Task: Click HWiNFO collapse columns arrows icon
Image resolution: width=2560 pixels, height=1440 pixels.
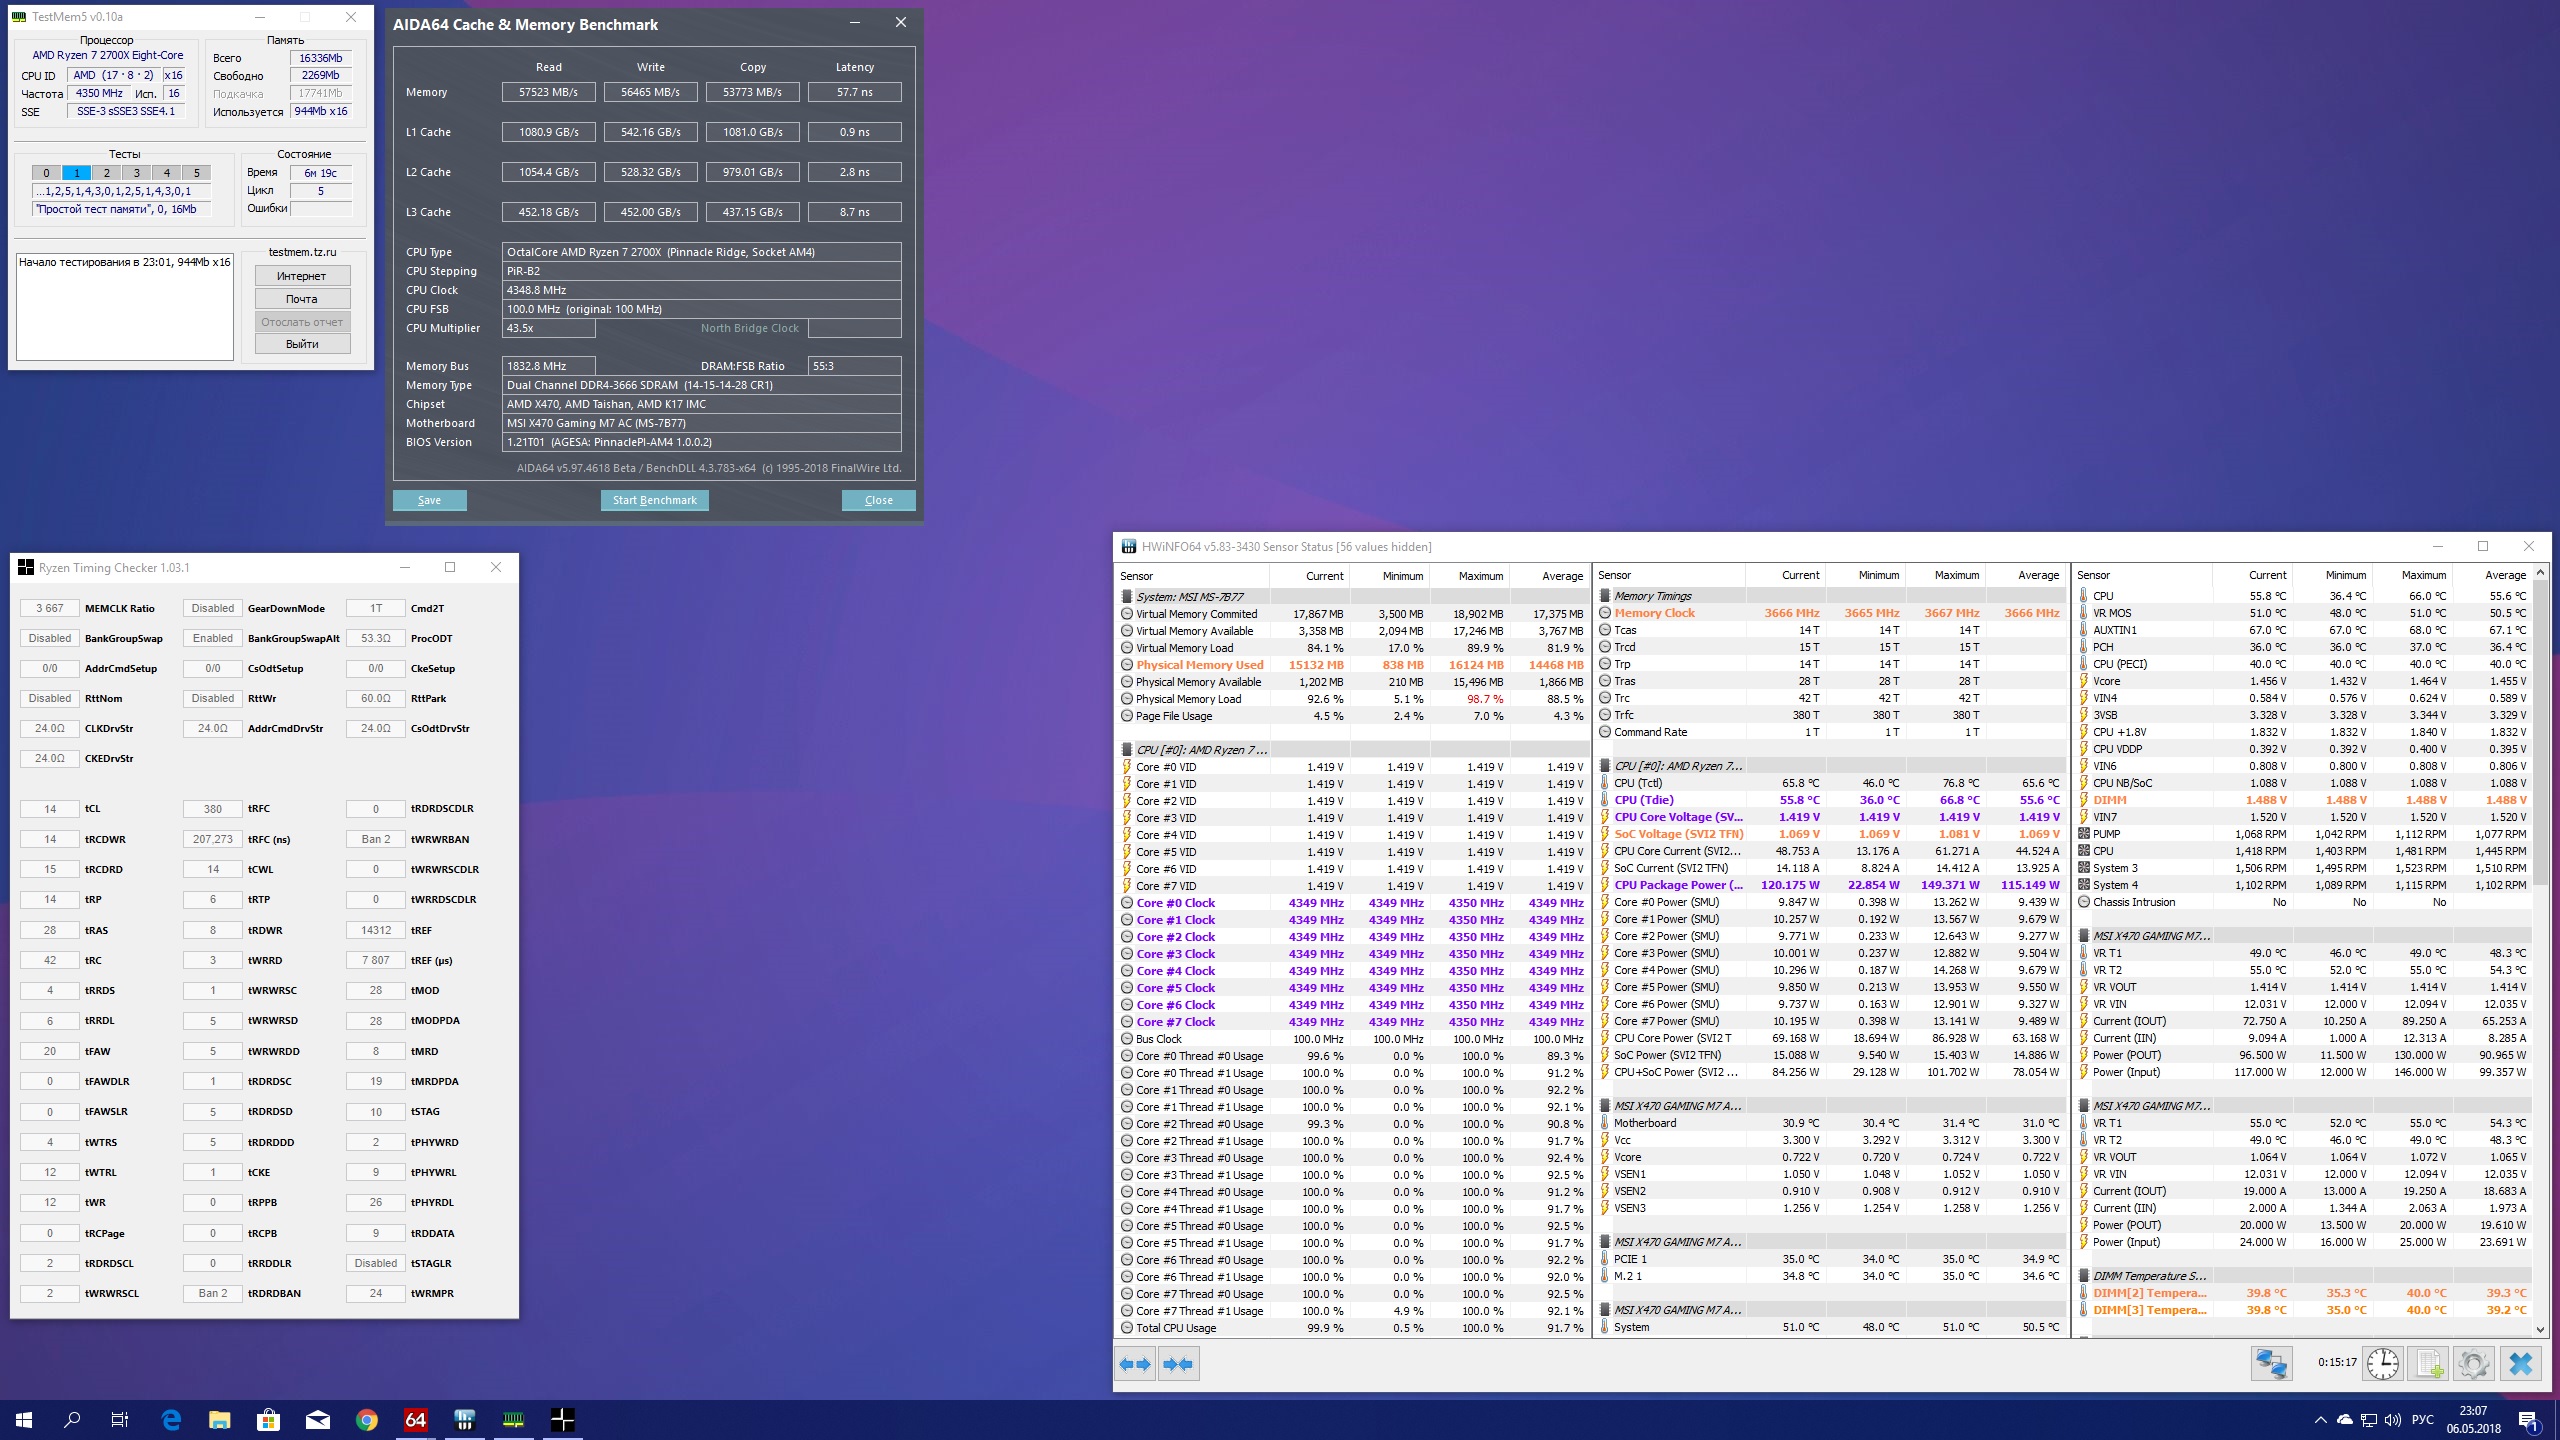Action: (x=1178, y=1364)
